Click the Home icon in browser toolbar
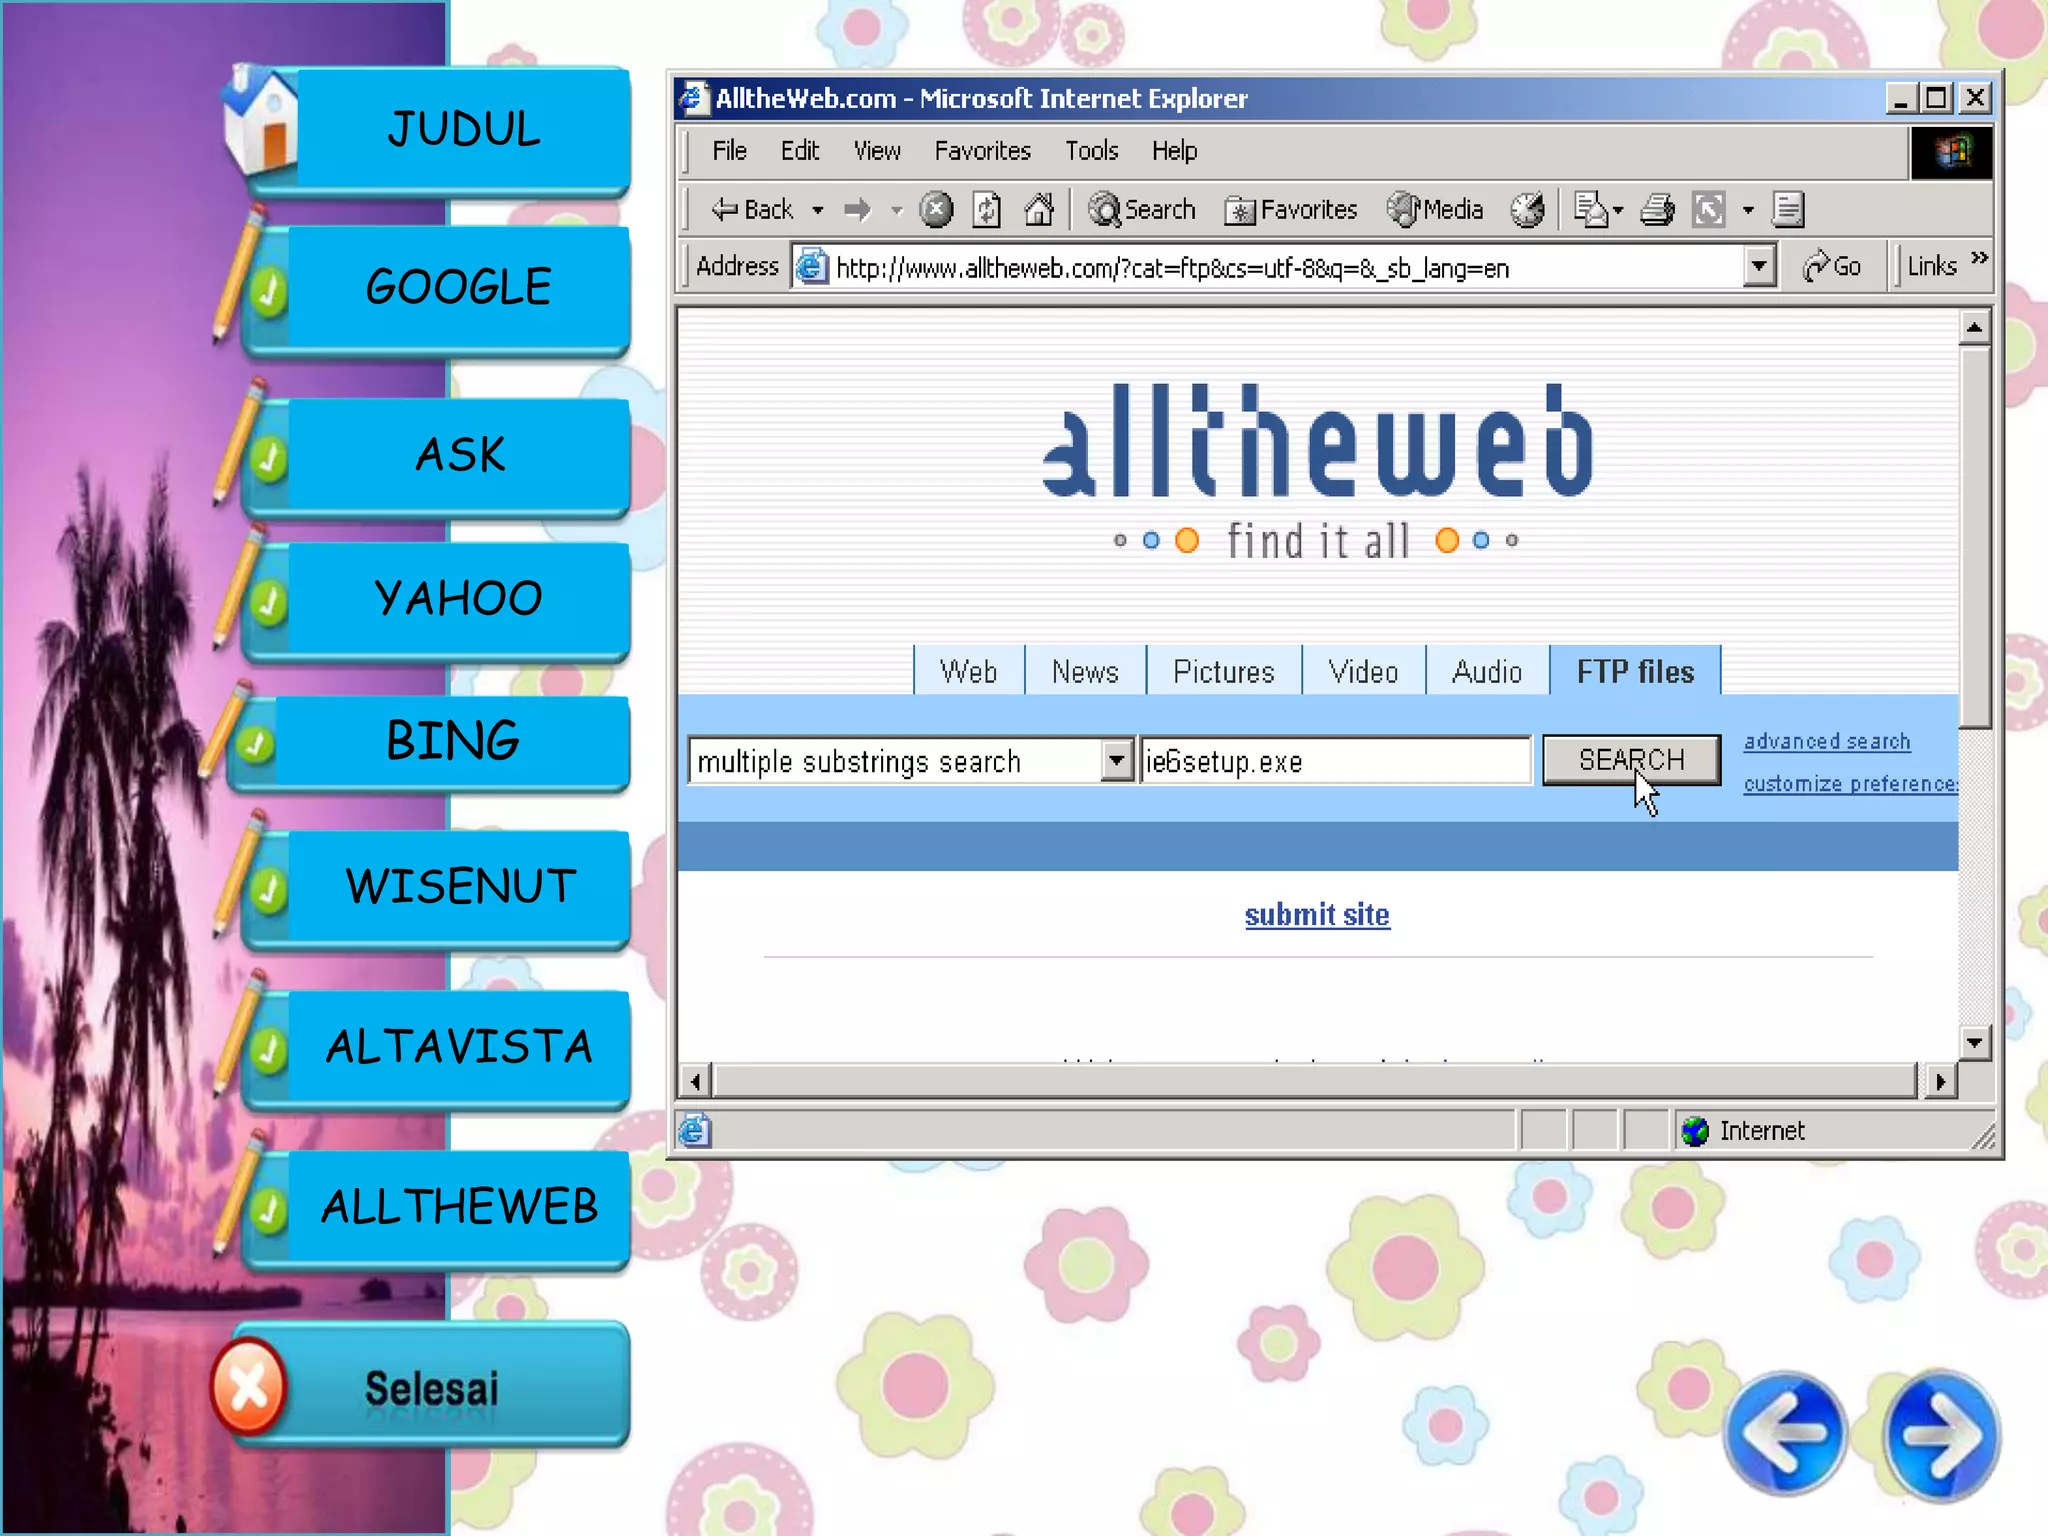This screenshot has width=2048, height=1536. pos(1039,209)
